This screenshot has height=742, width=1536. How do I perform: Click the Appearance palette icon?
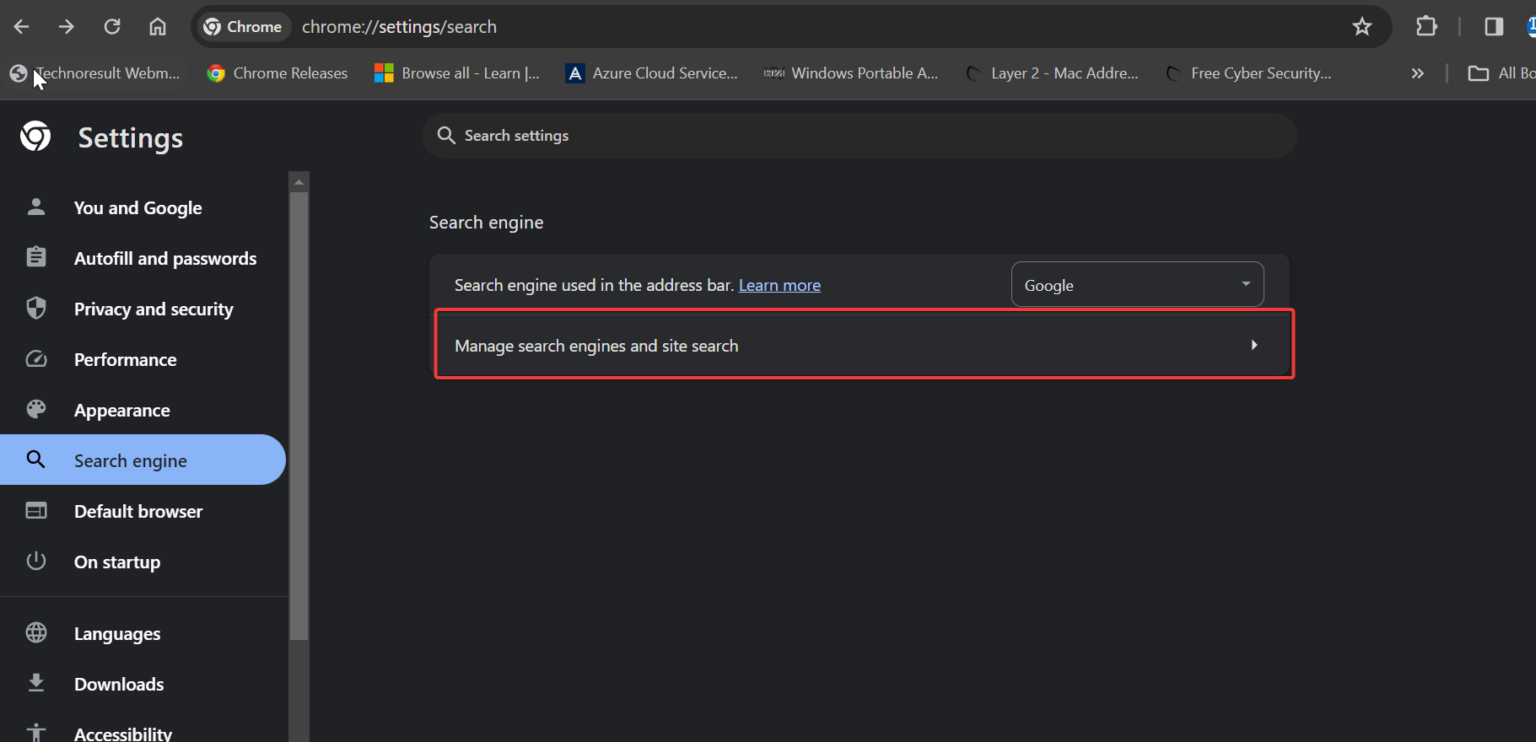(x=36, y=409)
